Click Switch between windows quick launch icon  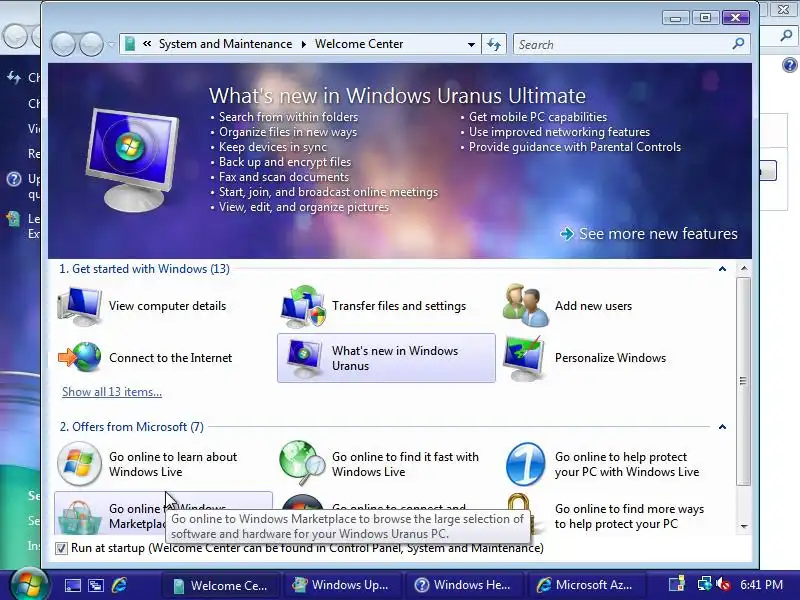[x=96, y=585]
